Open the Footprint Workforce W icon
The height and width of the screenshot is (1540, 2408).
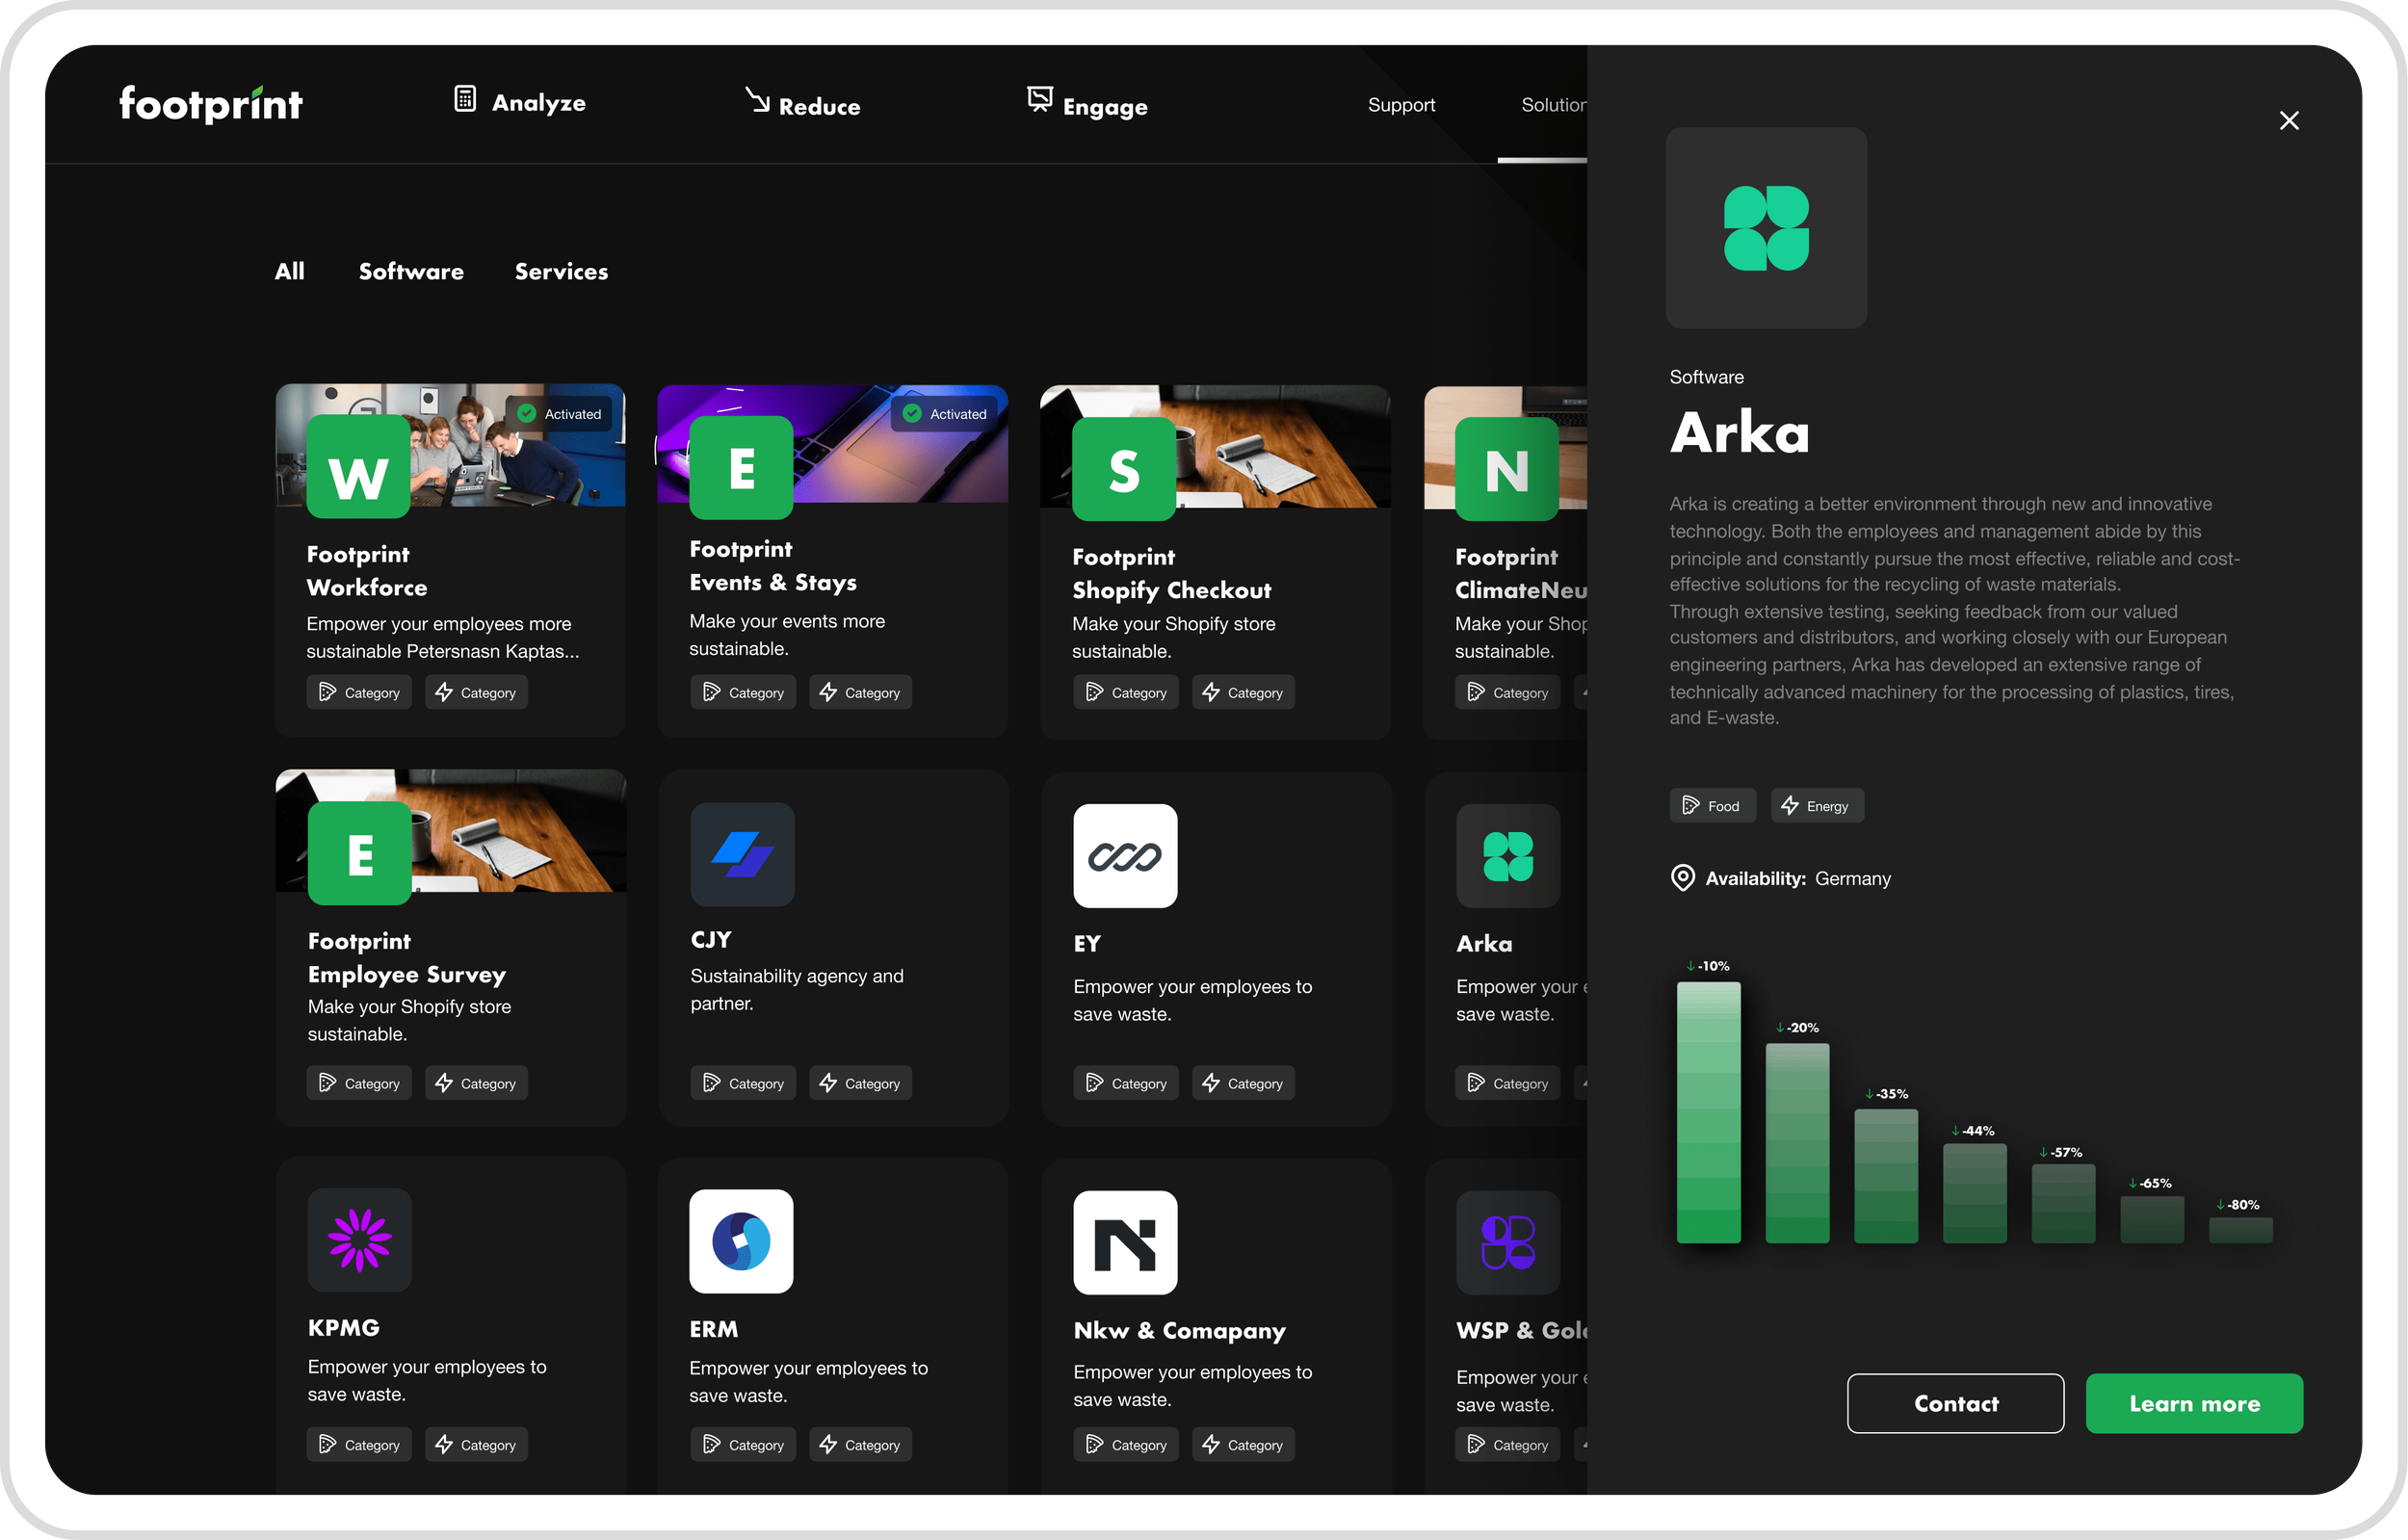pos(358,467)
